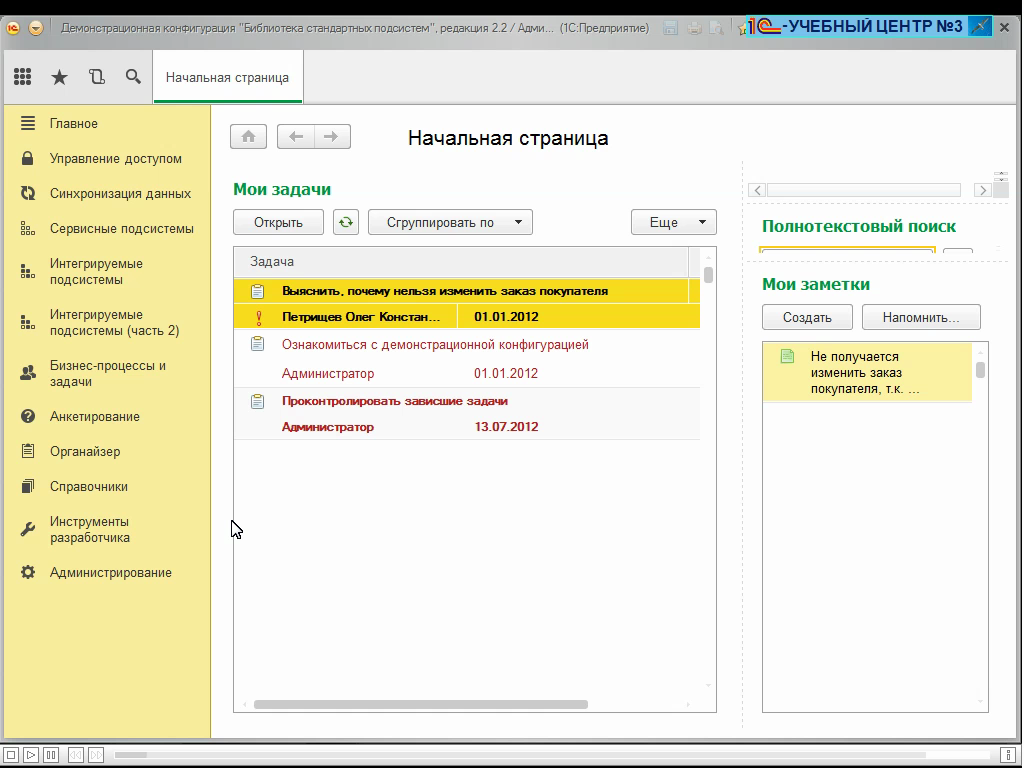Click the notes list vertical scrollbar thumb
The image size is (1024, 768).
click(980, 370)
